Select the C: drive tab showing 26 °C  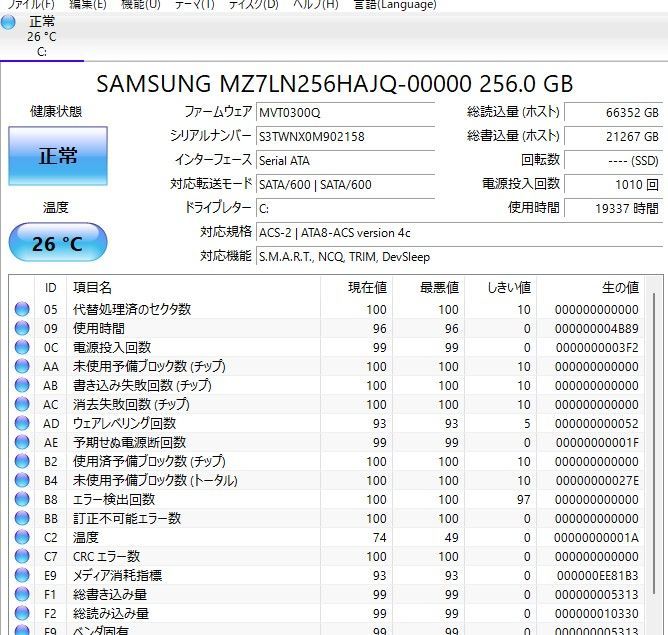coord(42,37)
